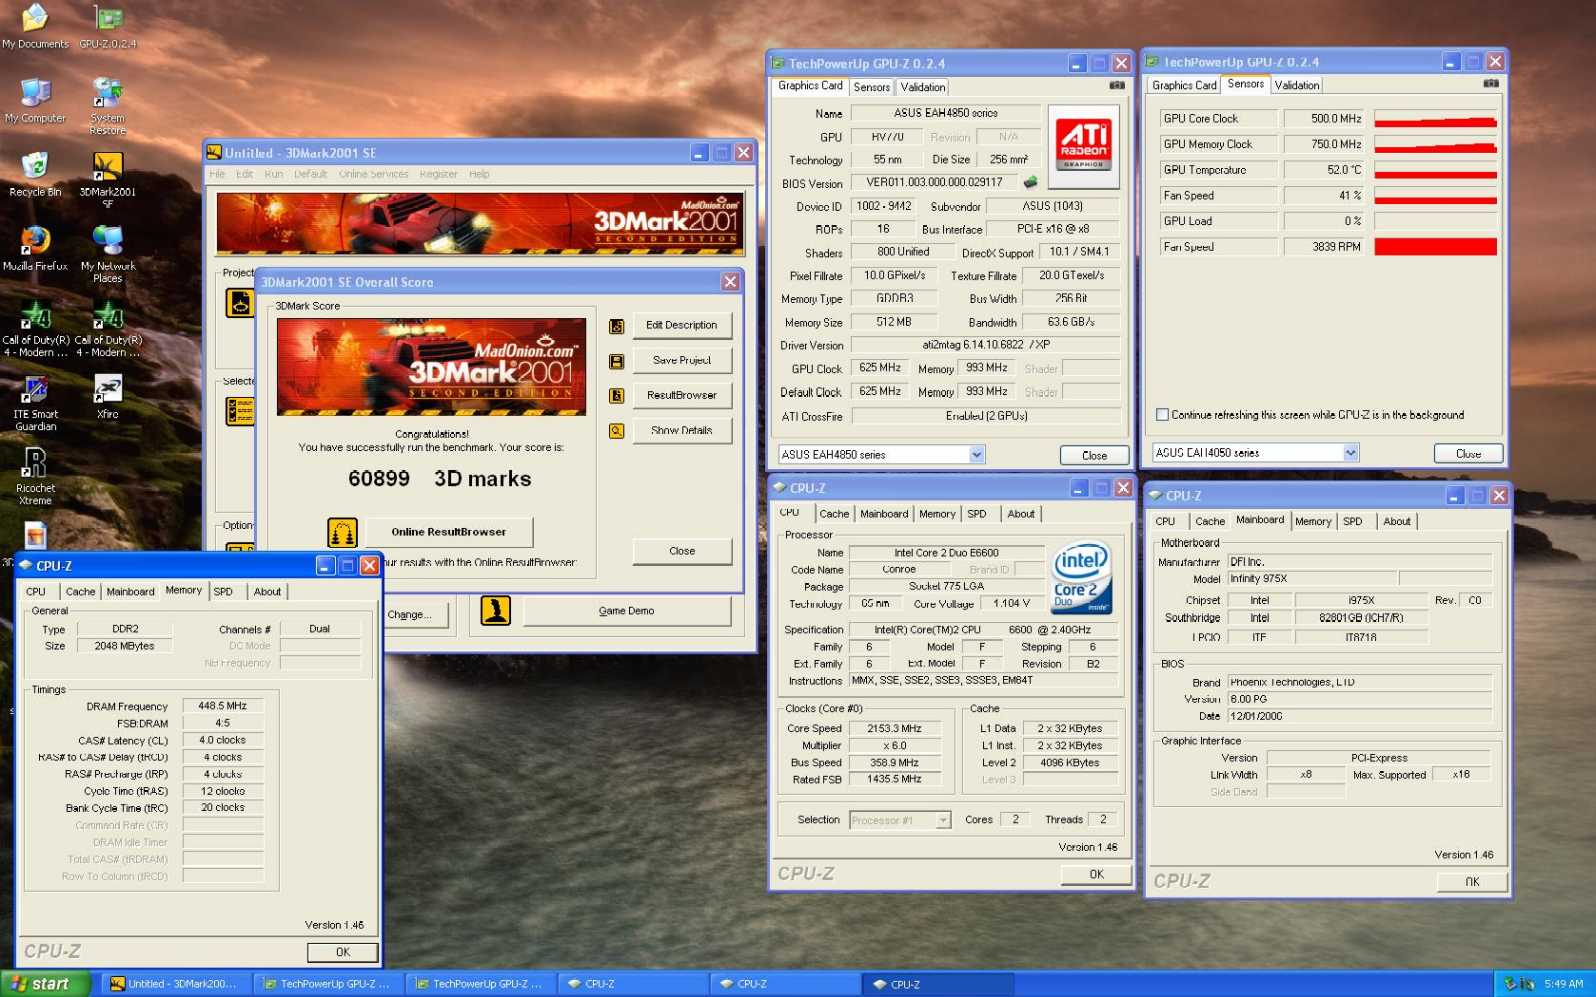Open My Documents desktop icon
The height and width of the screenshot is (997, 1596).
35,26
